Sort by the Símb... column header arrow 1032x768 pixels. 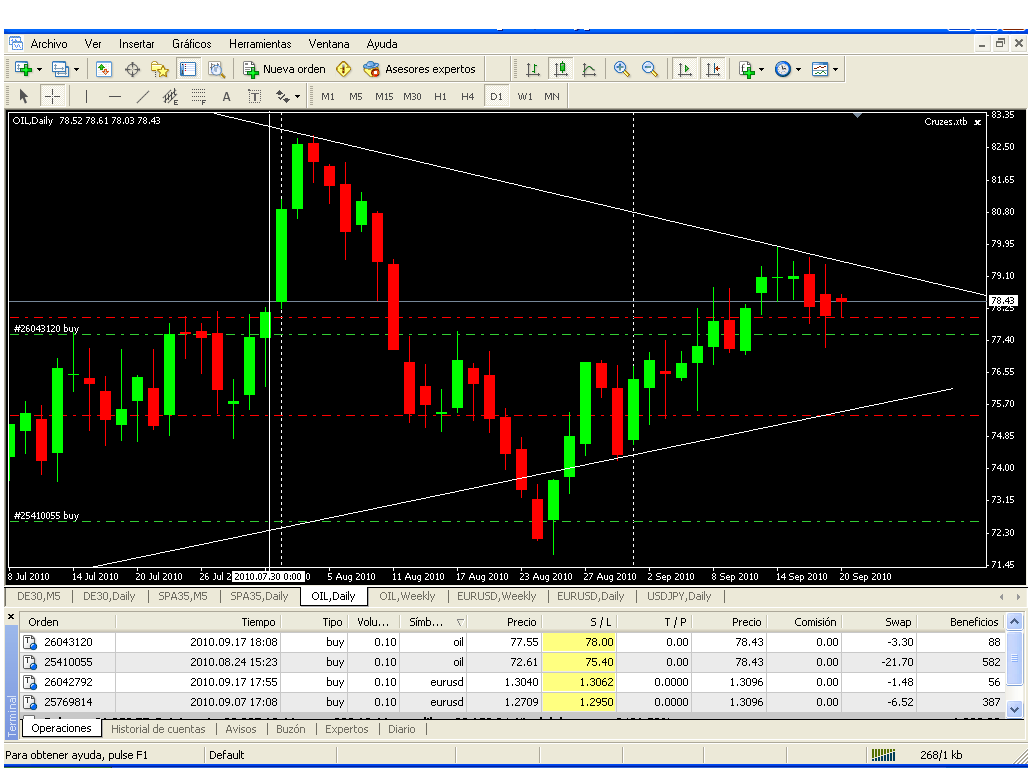(x=460, y=623)
